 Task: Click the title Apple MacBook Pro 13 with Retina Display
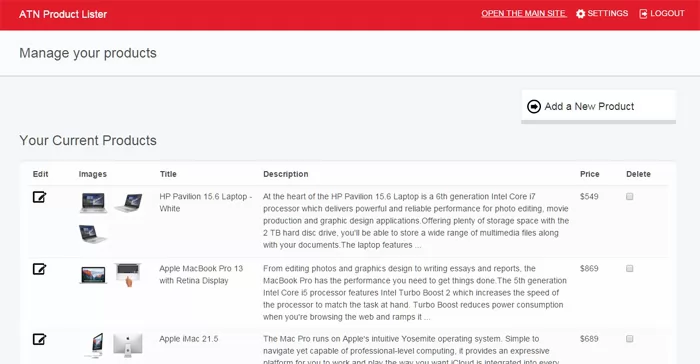[201, 274]
